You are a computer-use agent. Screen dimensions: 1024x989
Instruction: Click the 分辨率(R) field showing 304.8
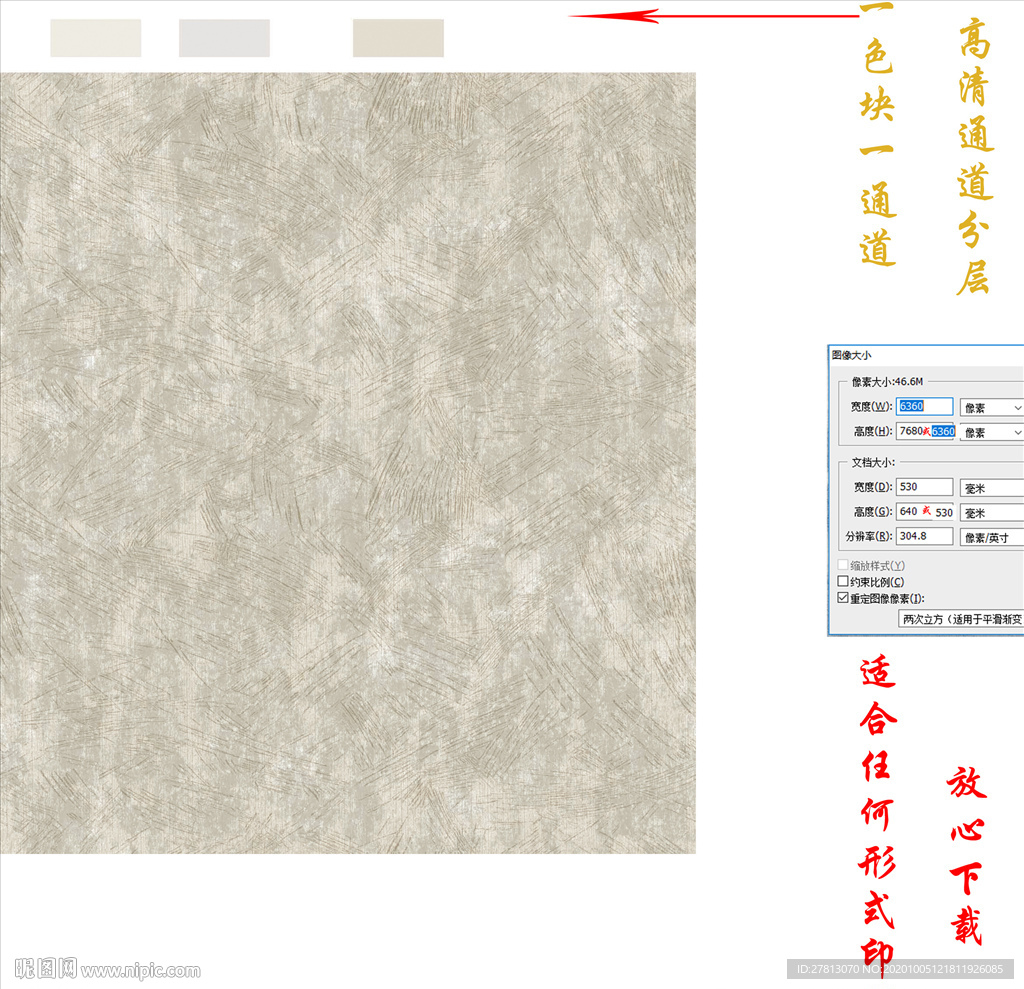click(x=924, y=536)
